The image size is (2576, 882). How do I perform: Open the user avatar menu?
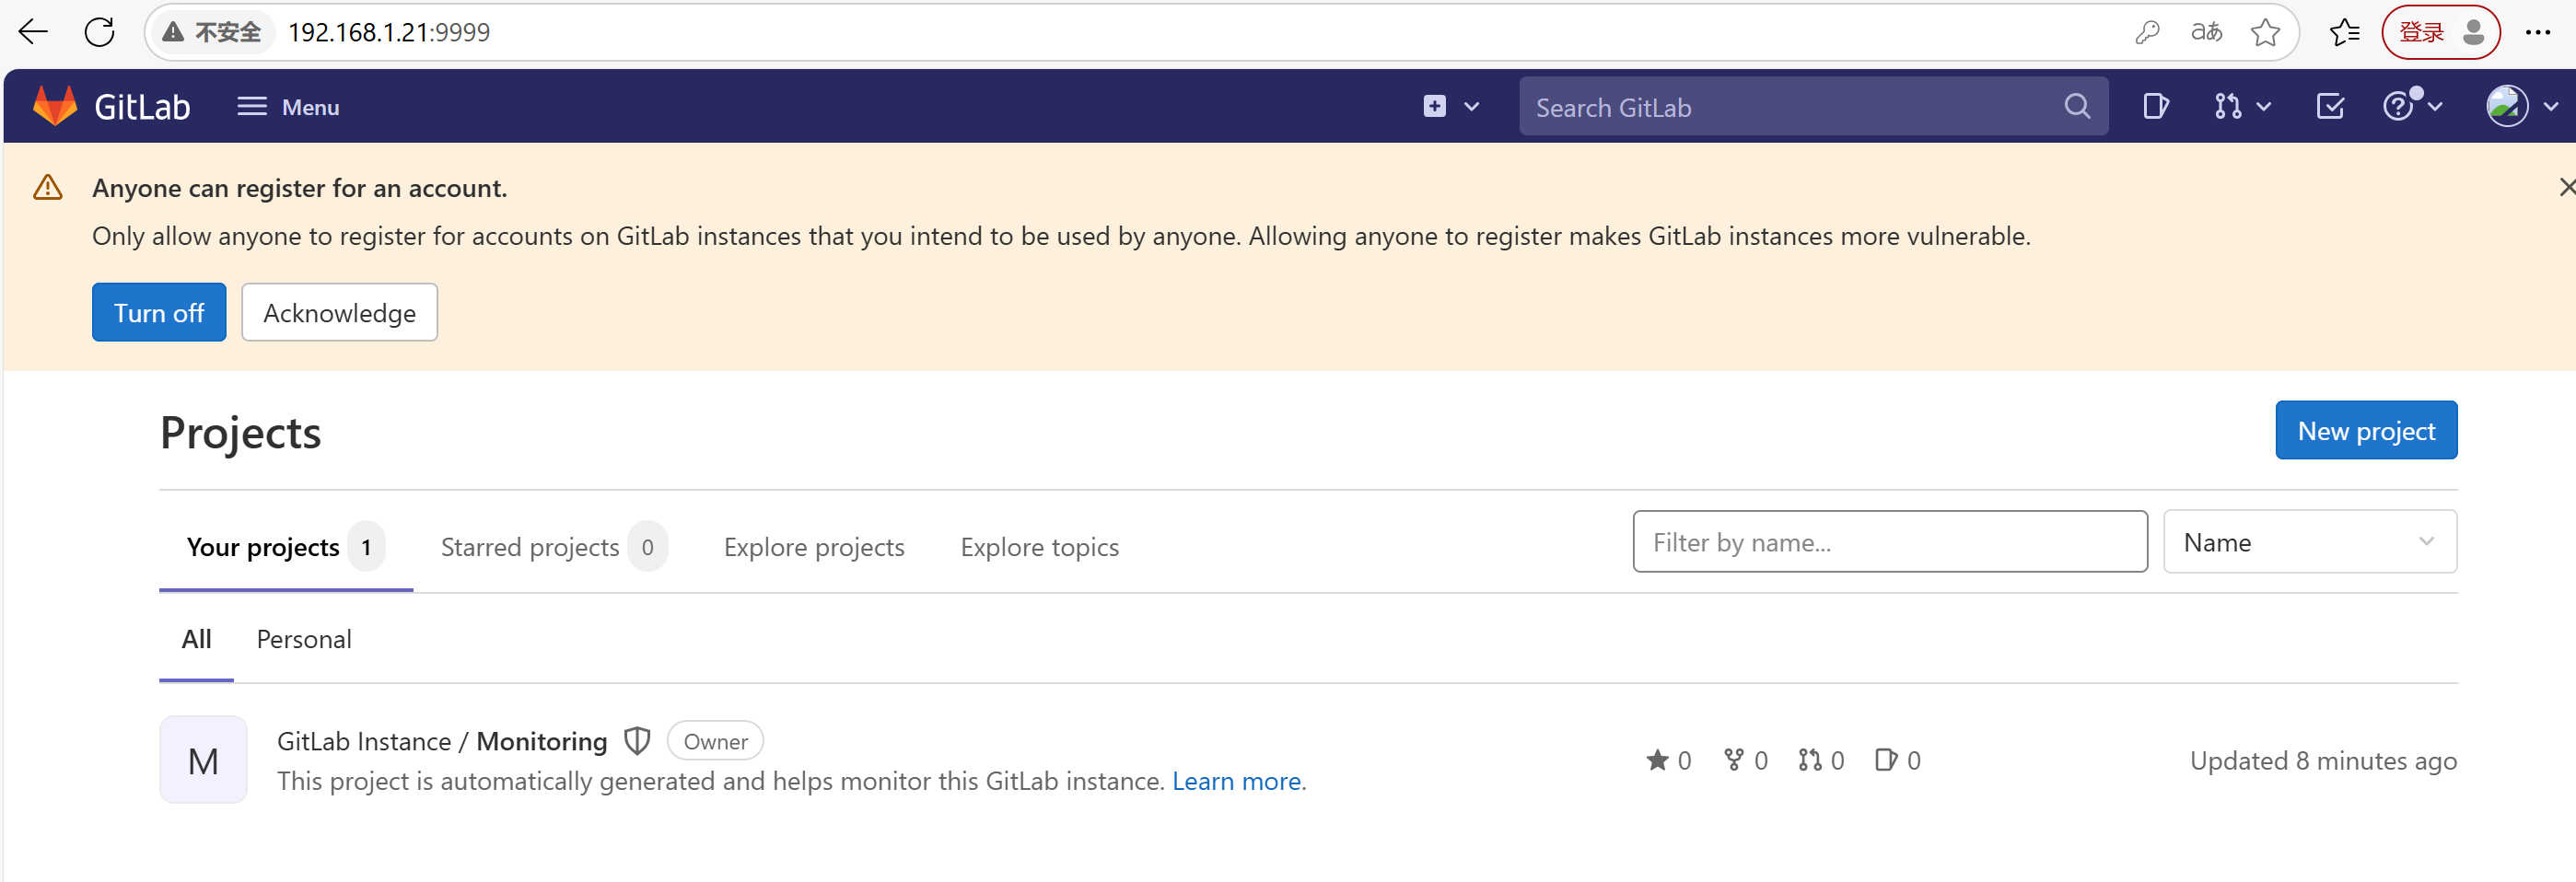point(2521,106)
